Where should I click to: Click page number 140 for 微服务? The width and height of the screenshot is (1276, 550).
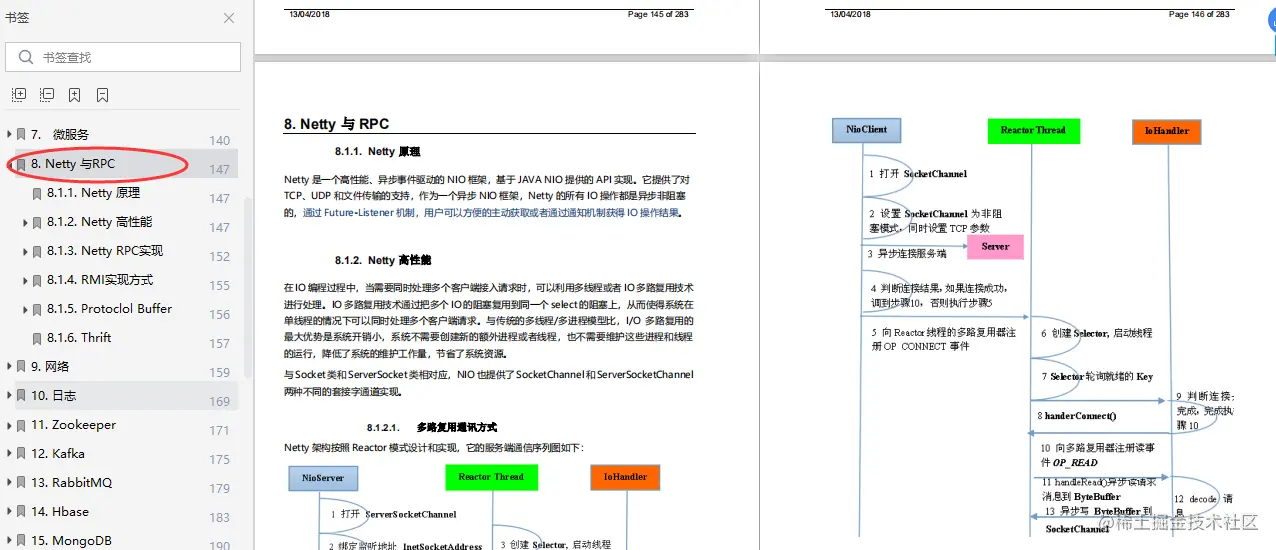click(220, 141)
